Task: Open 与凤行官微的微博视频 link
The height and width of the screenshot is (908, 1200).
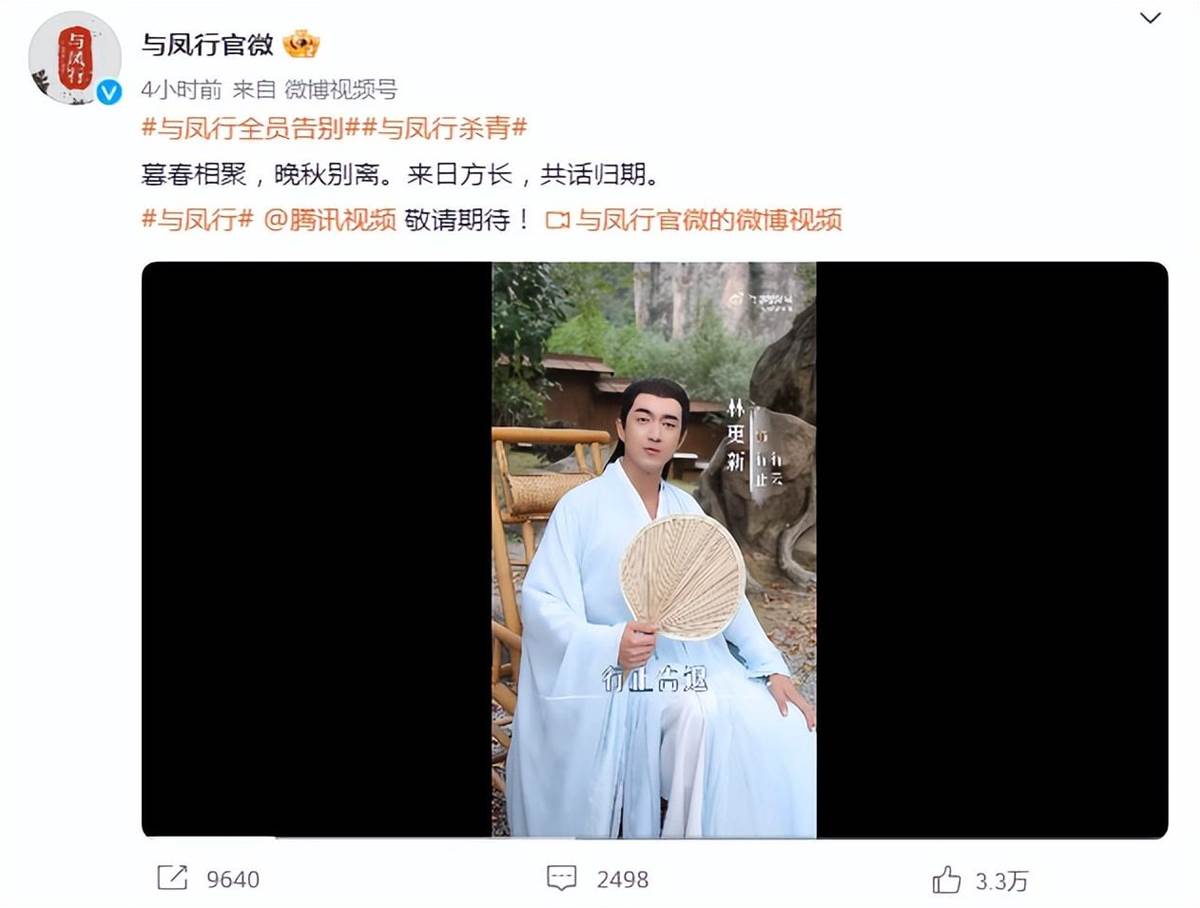Action: pyautogui.click(x=708, y=220)
